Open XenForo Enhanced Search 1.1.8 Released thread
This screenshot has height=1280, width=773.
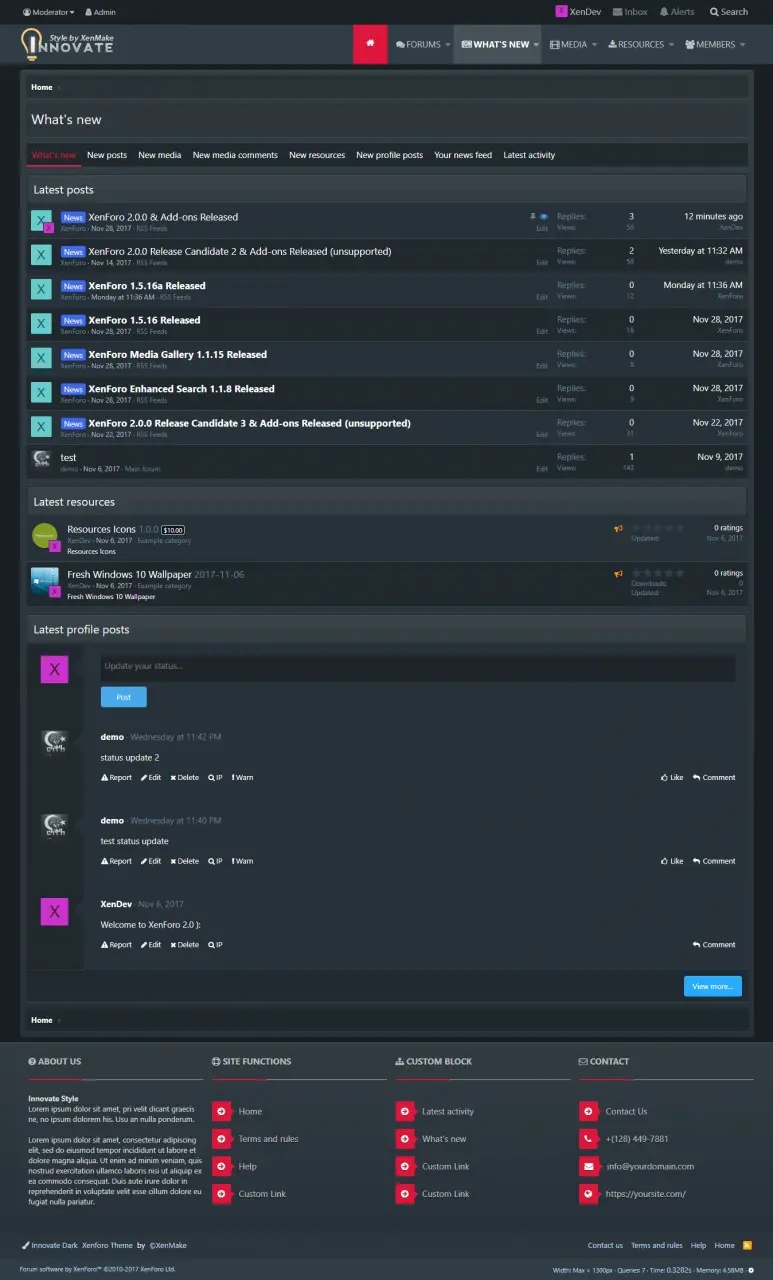click(181, 389)
